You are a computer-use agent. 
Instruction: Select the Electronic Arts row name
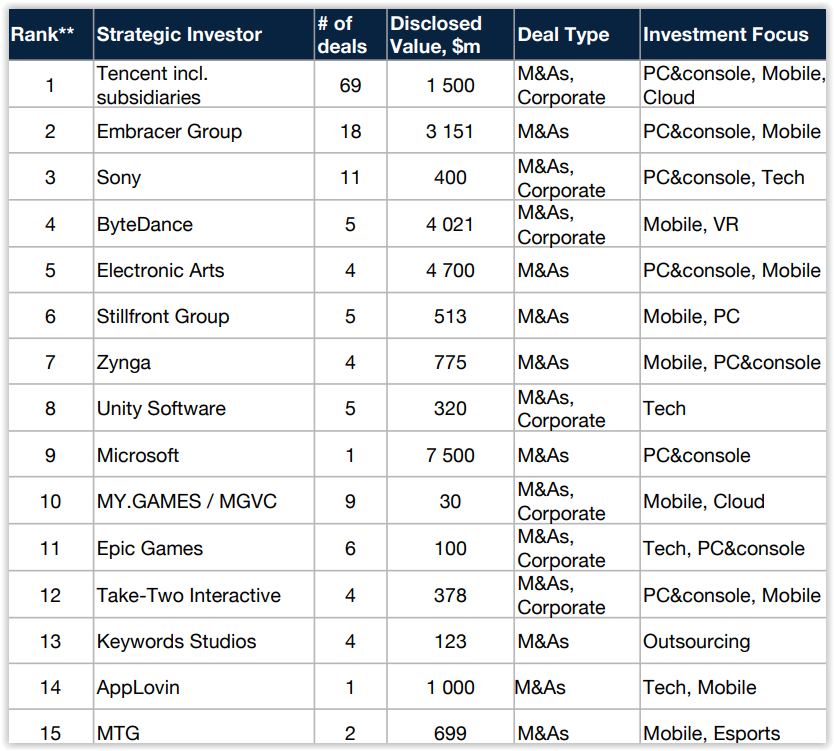[160, 270]
